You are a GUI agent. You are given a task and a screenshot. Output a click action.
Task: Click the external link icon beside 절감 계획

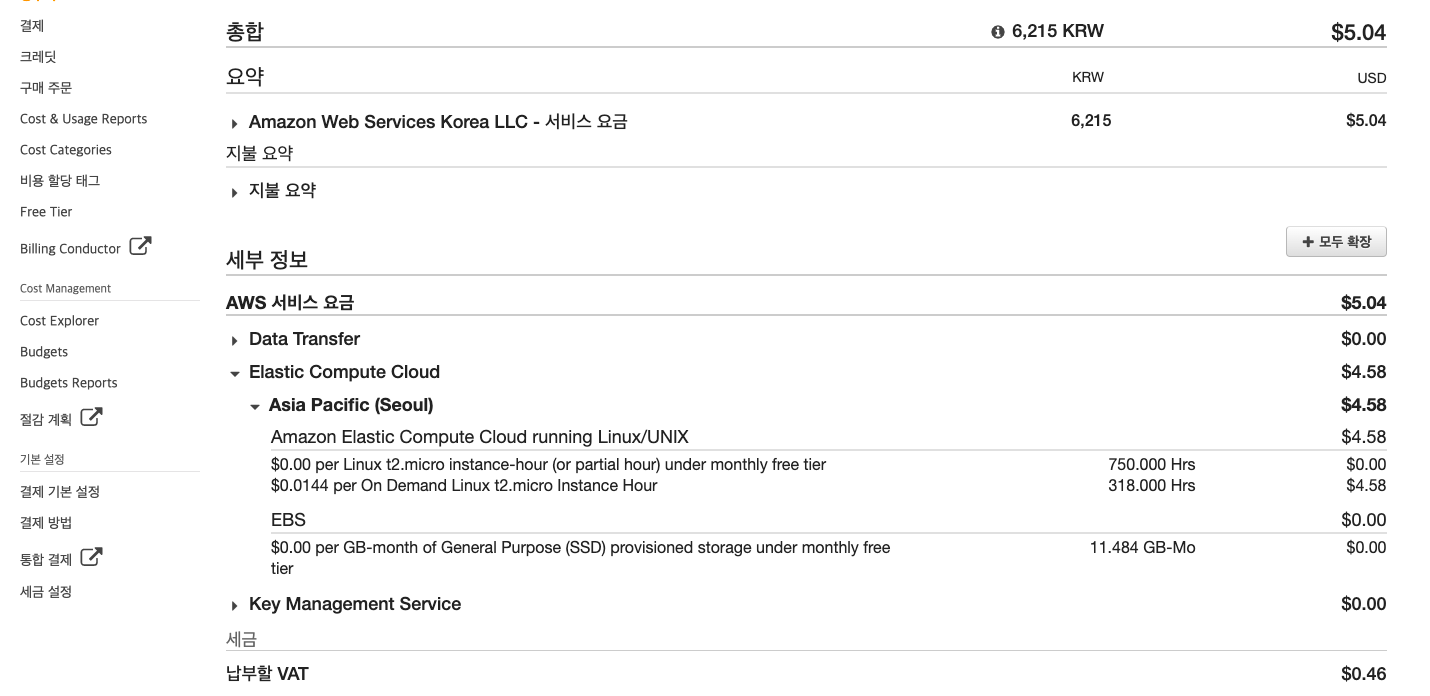click(91, 417)
